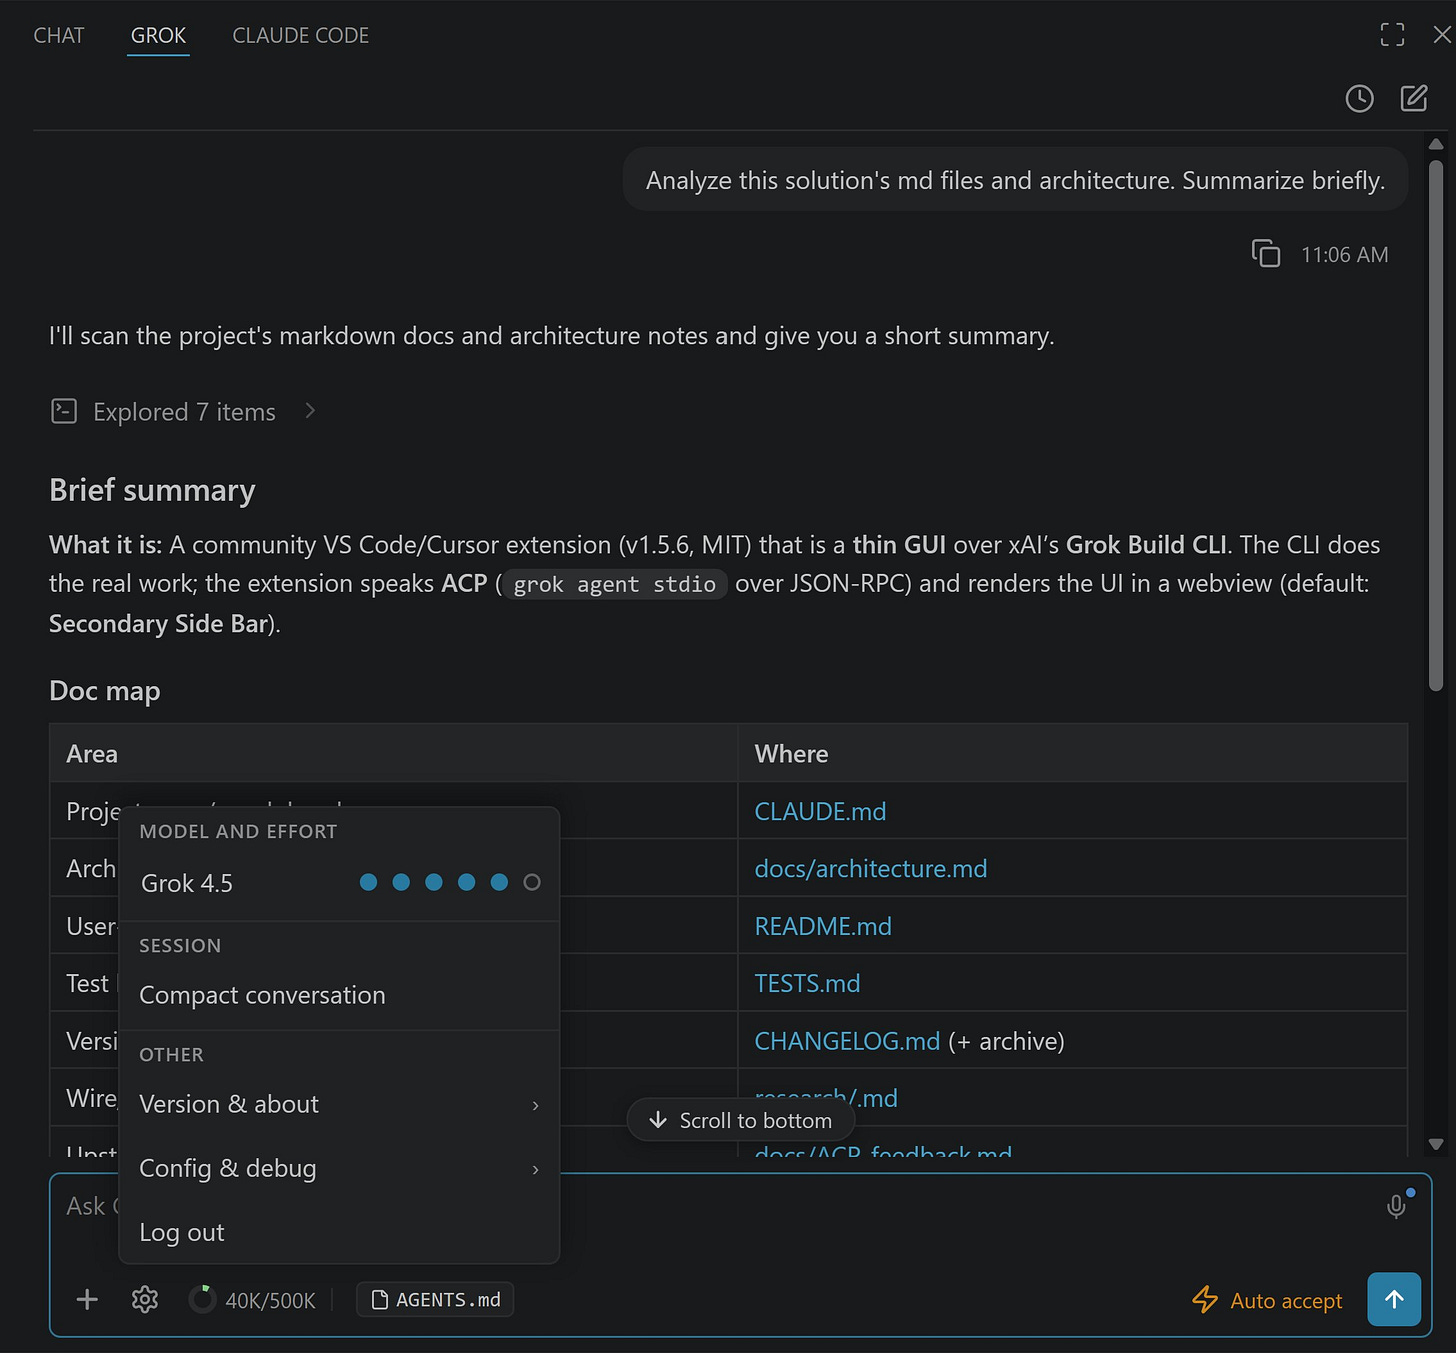Close the panel with X icon
This screenshot has height=1353, width=1456.
tap(1442, 35)
